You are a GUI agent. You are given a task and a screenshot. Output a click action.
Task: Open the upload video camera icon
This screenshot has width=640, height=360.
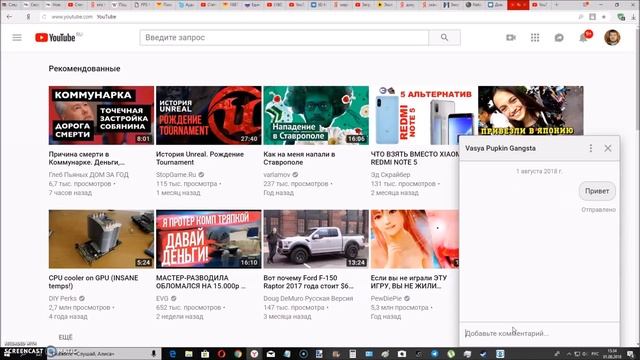click(x=511, y=38)
